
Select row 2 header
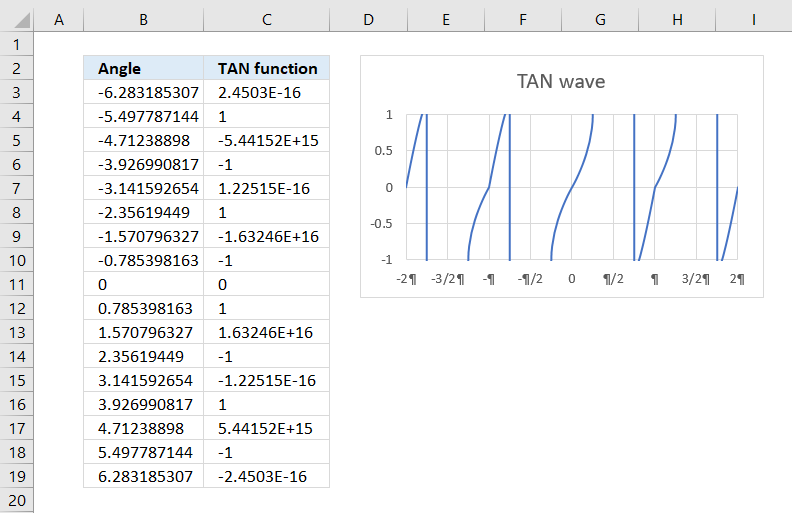(x=17, y=68)
